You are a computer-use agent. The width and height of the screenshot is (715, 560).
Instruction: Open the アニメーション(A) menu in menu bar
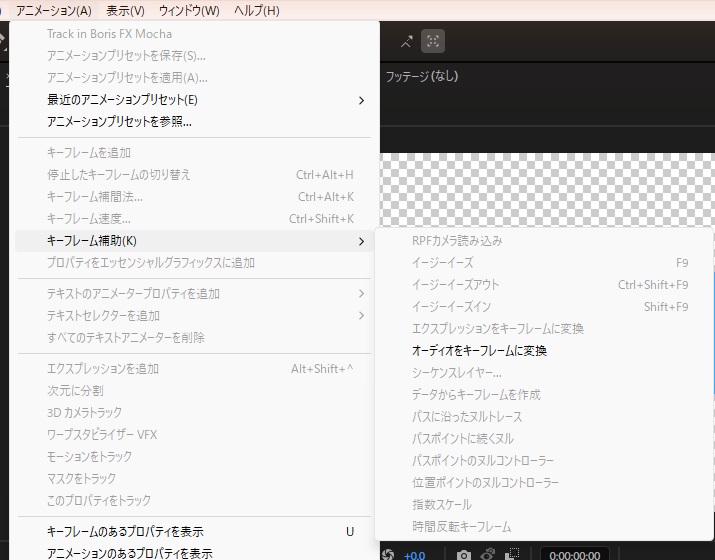point(54,10)
